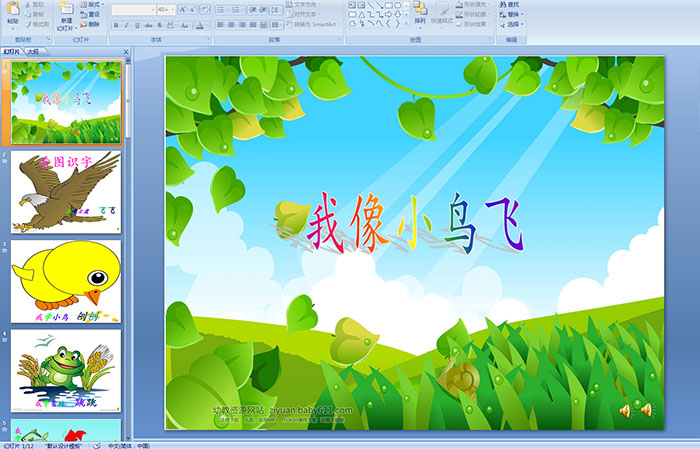Delete the slide with the Delete button
The image size is (700, 449).
tap(90, 24)
